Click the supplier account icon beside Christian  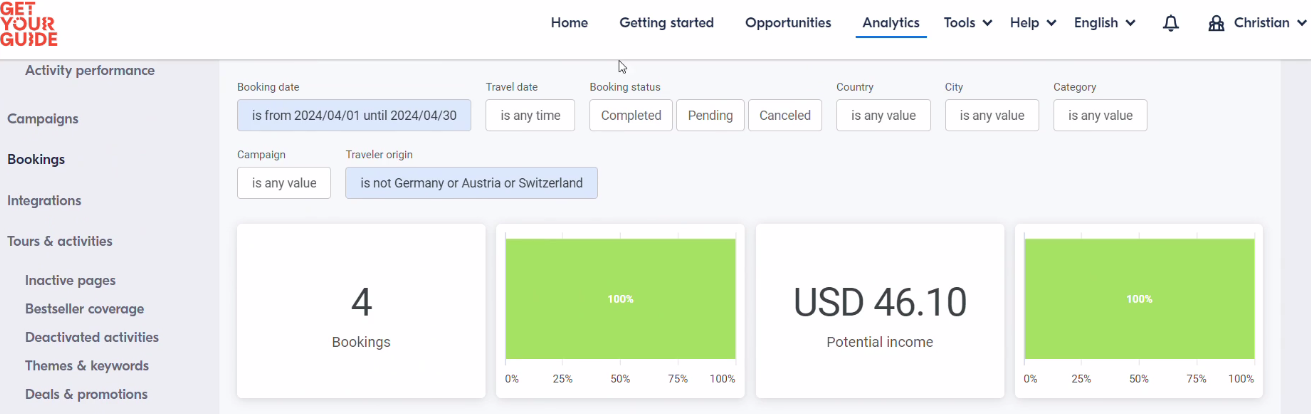(1216, 23)
